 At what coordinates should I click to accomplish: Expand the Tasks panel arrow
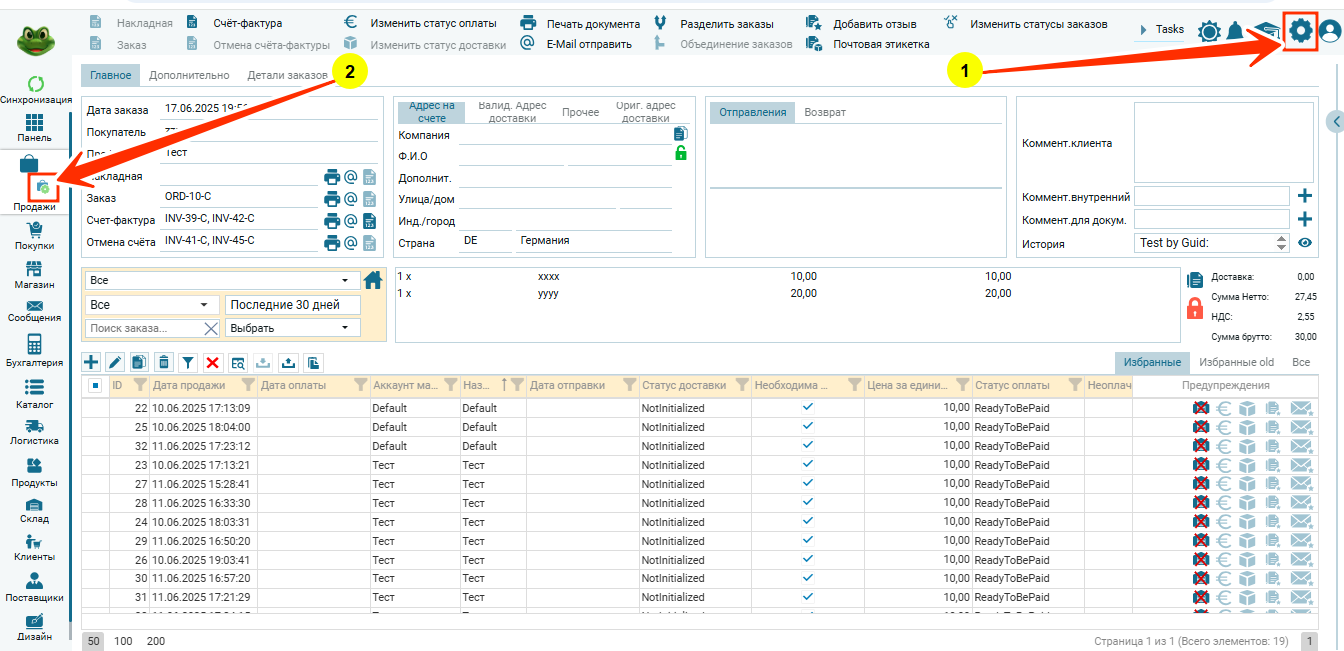tap(1144, 31)
